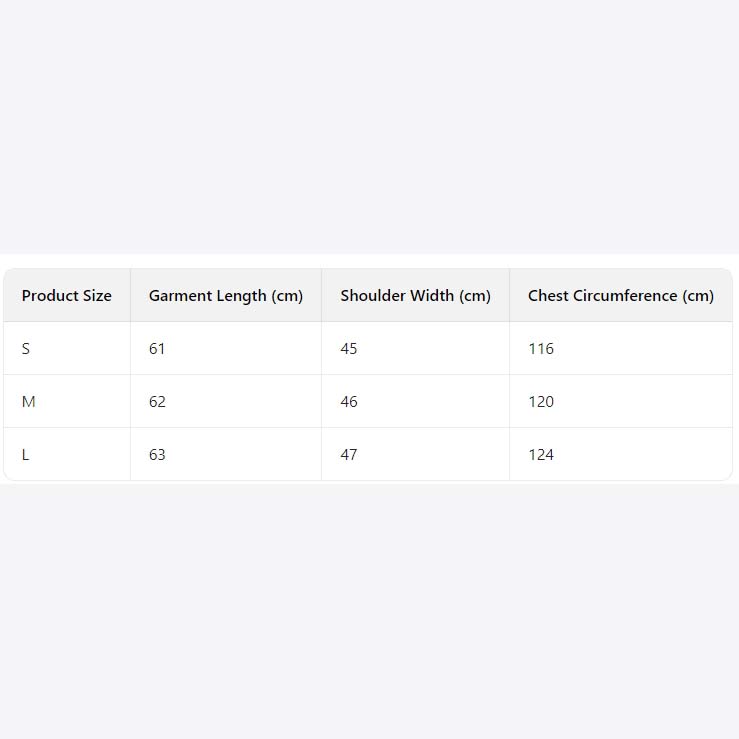Click the blank gray area below the table
The height and width of the screenshot is (739, 739).
(x=369, y=610)
